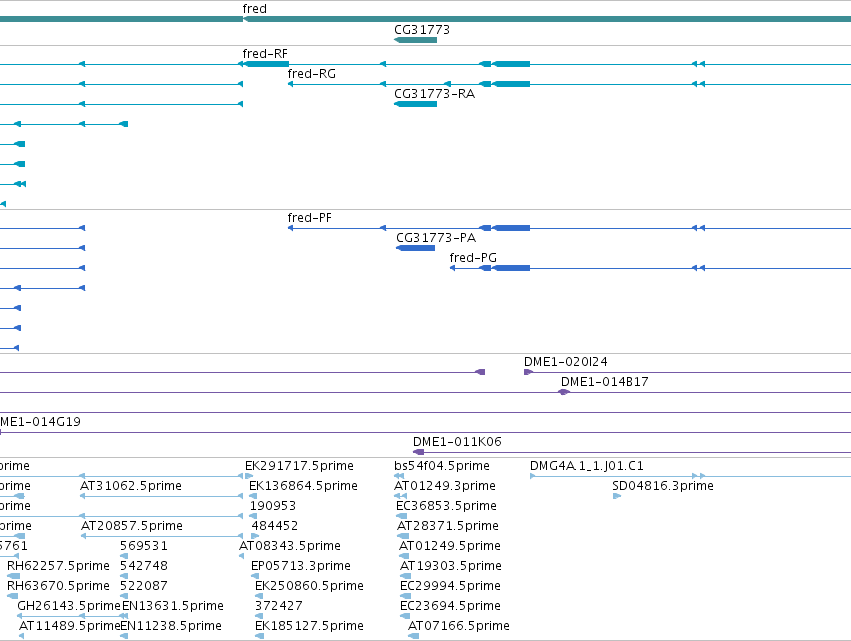Screen dimensions: 851x641
Task: Select the RH62257.5prime EST label
Action: click(x=58, y=566)
